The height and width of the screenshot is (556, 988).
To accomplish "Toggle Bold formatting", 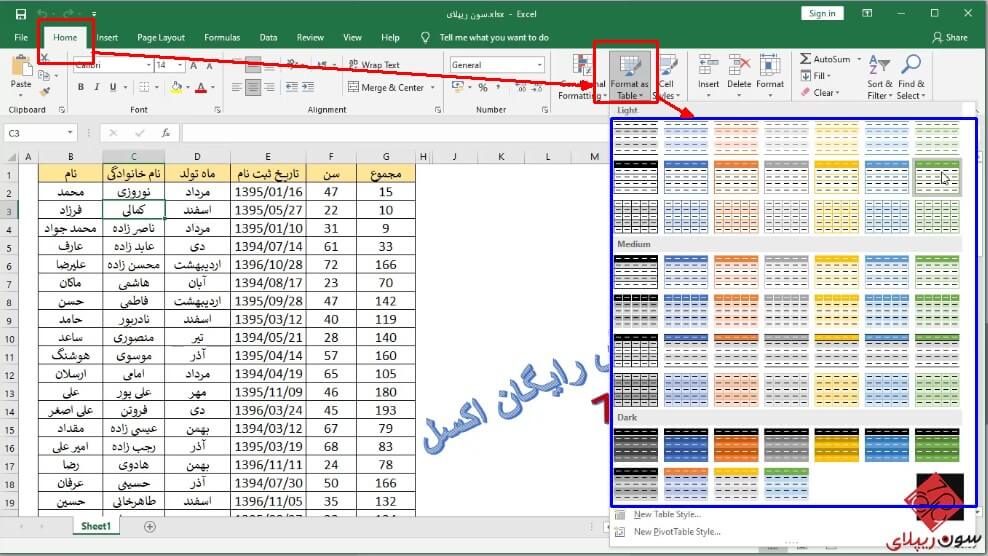I will pyautogui.click(x=79, y=87).
